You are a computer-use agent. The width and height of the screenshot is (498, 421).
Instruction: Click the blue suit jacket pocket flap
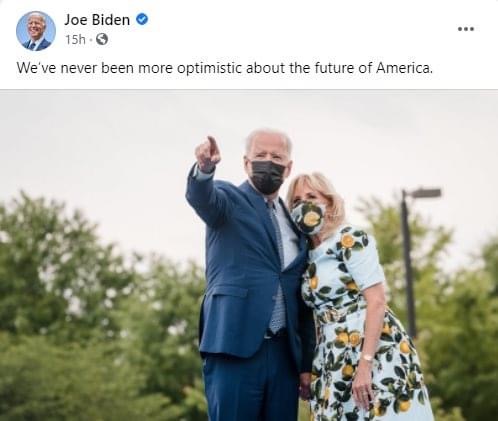(230, 291)
